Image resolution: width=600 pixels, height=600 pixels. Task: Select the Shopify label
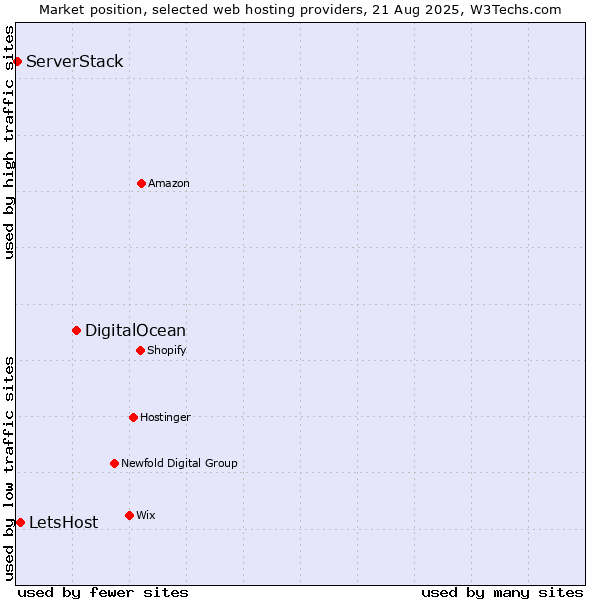166,350
